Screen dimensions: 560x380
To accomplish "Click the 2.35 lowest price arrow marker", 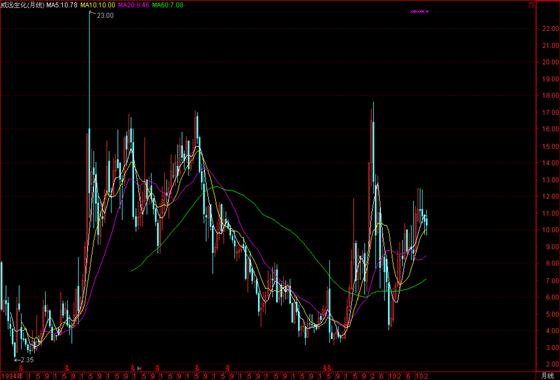I will (24, 360).
